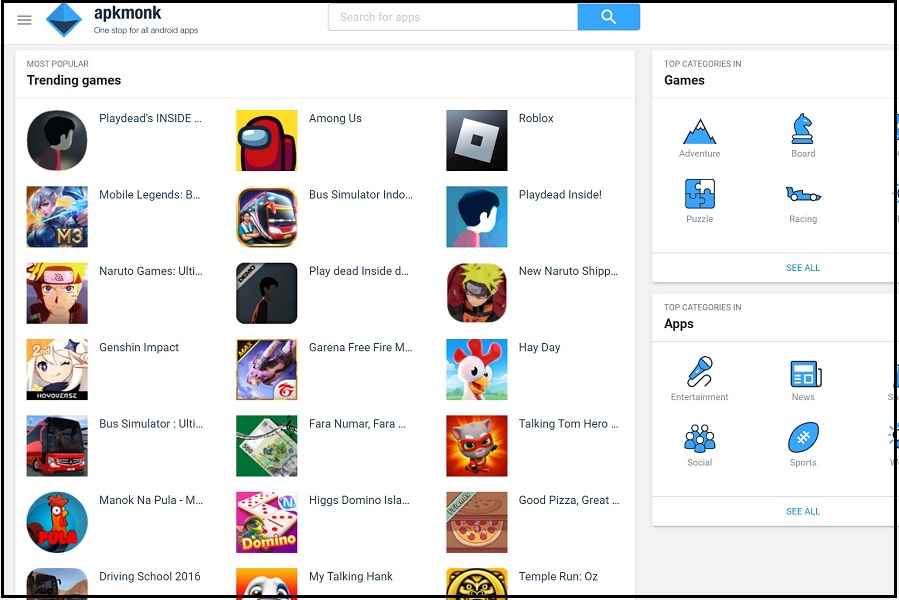Image resolution: width=899 pixels, height=600 pixels.
Task: Open the Manok Na Pula rooster icon
Action: coord(57,522)
